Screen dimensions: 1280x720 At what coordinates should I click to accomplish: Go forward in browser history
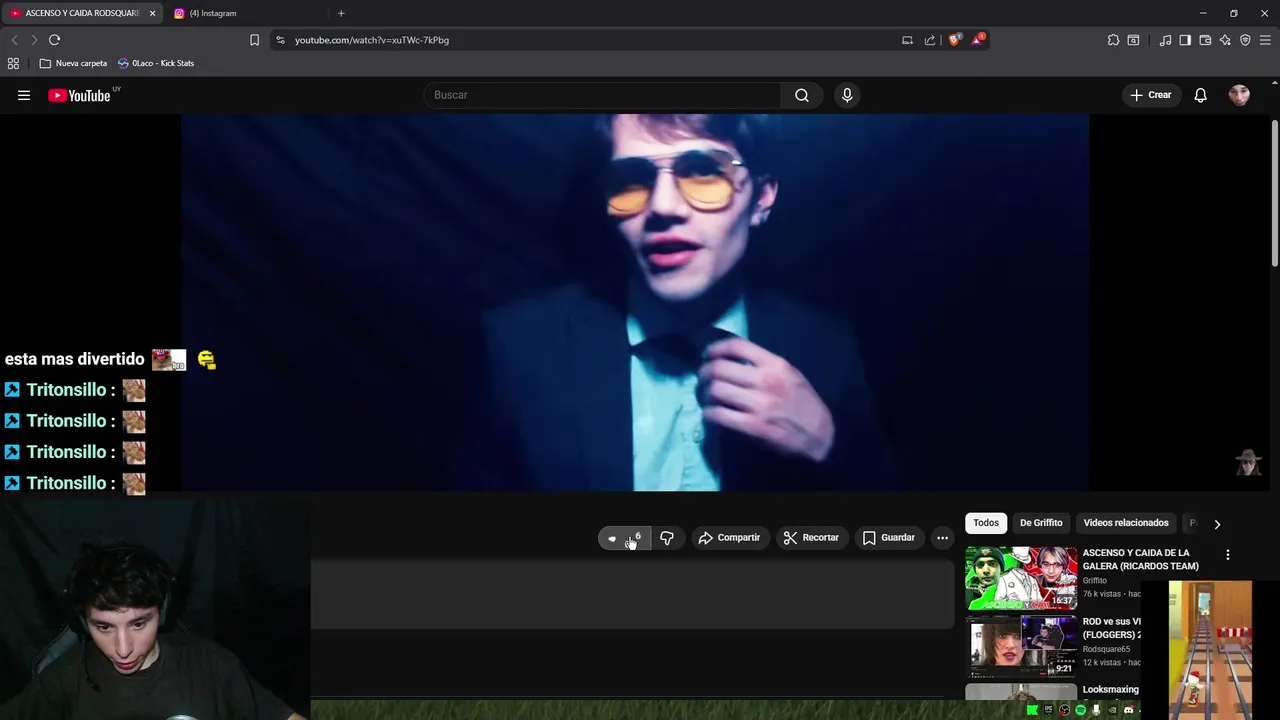point(34,40)
